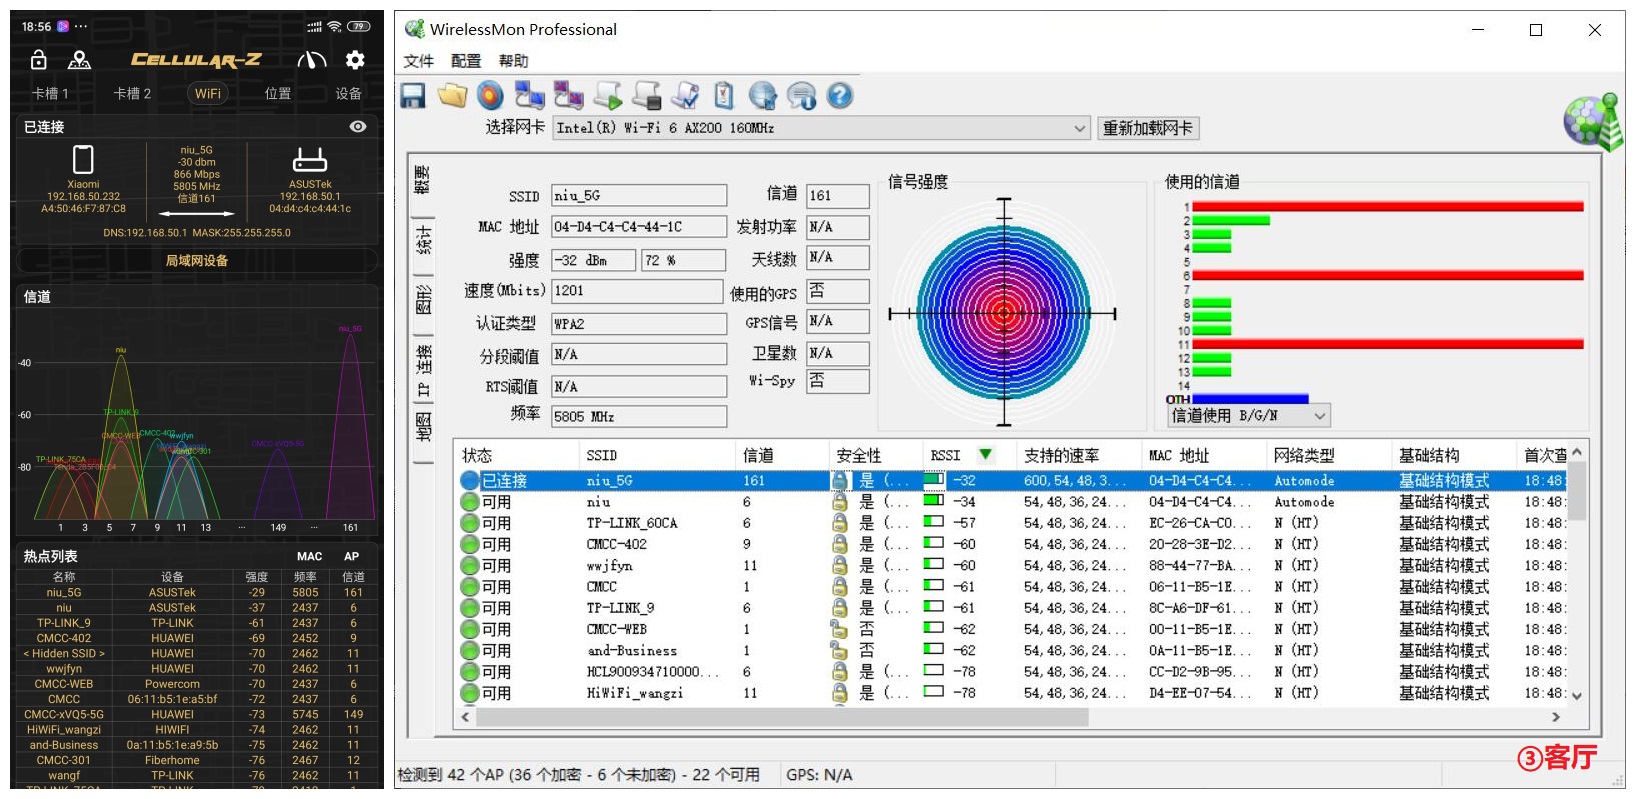
Task: Expand the 选择网卡 adapter dropdown
Action: coord(1079,128)
